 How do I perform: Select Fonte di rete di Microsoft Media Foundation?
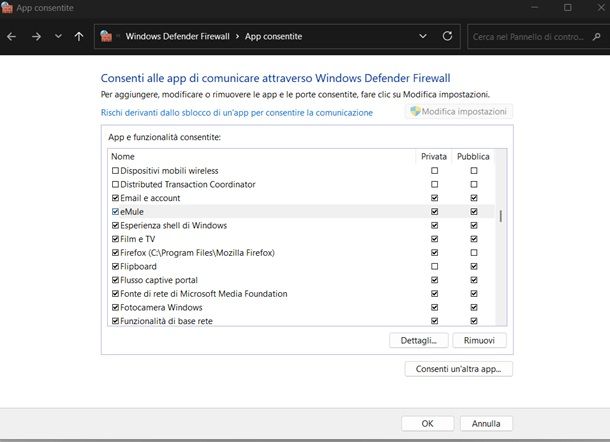[x=204, y=294]
